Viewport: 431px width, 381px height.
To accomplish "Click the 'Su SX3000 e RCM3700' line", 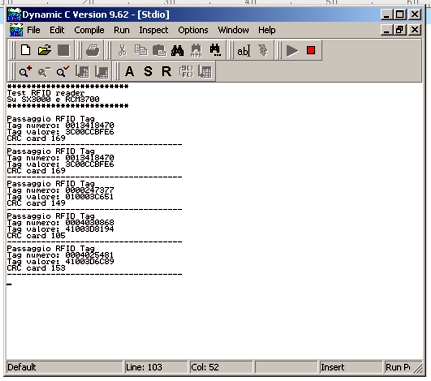I will click(53, 99).
